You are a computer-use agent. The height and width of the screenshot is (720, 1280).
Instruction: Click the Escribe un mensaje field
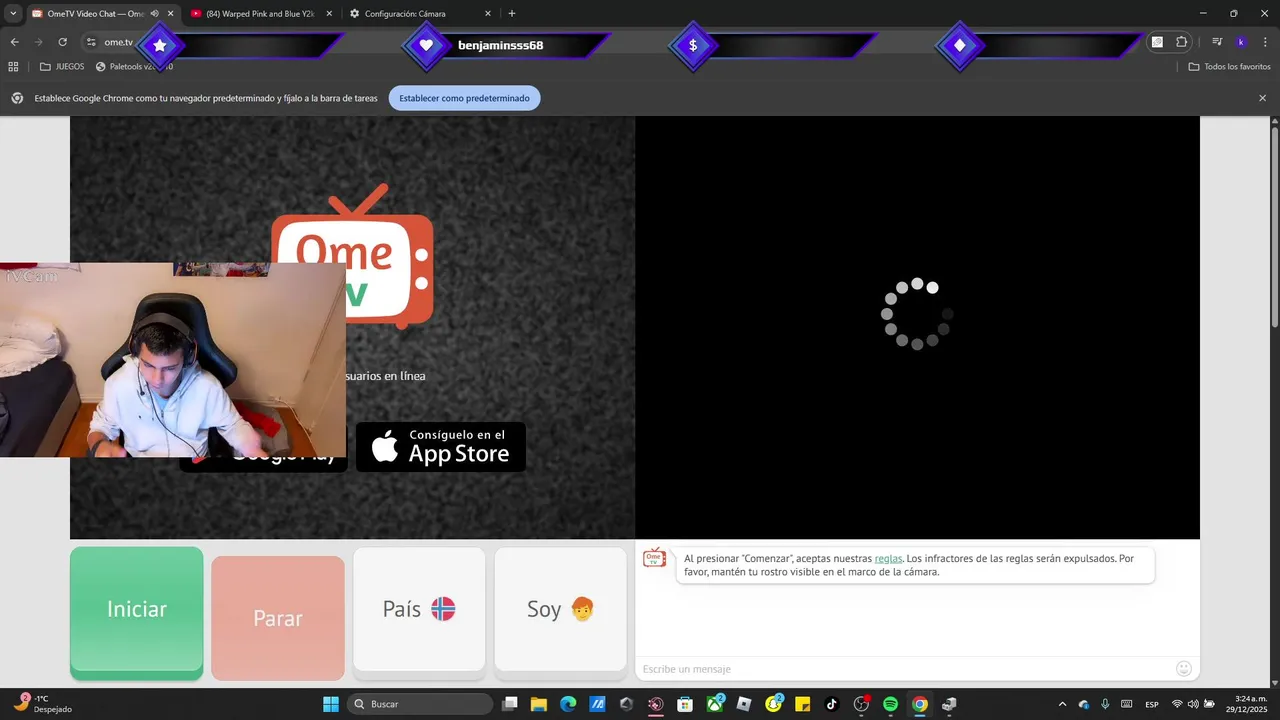(x=905, y=669)
